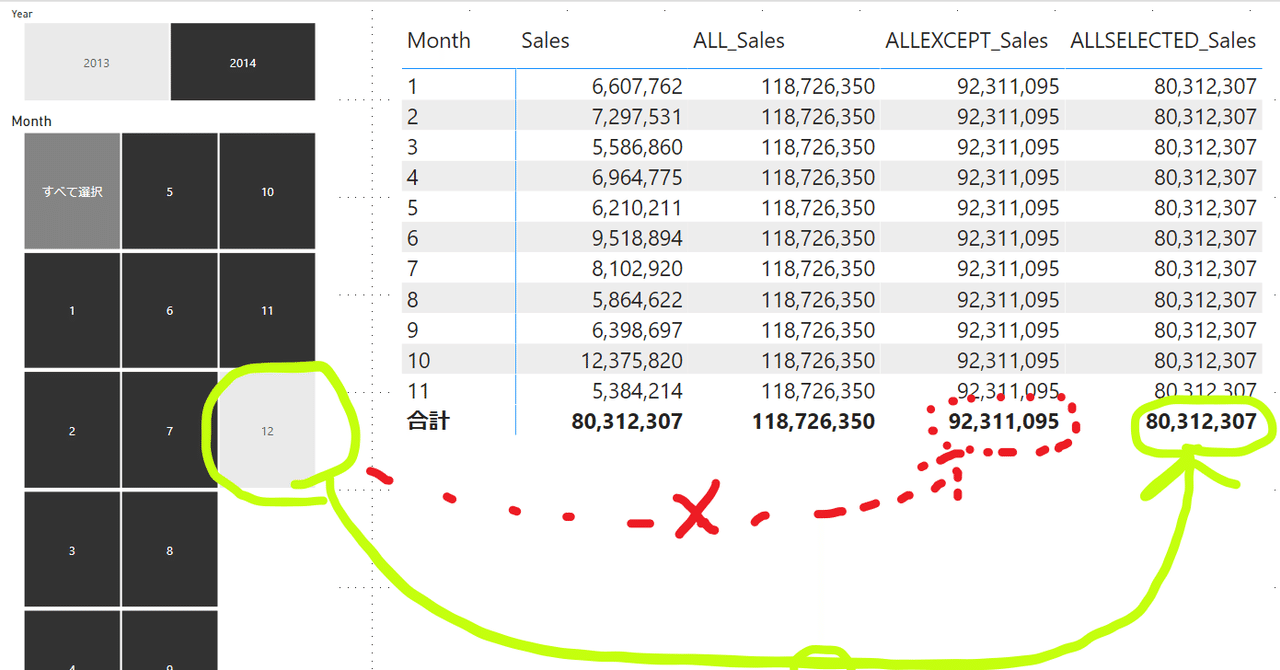This screenshot has width=1280, height=670.
Task: Select month 8 in the Month slicer
Action: (x=169, y=550)
